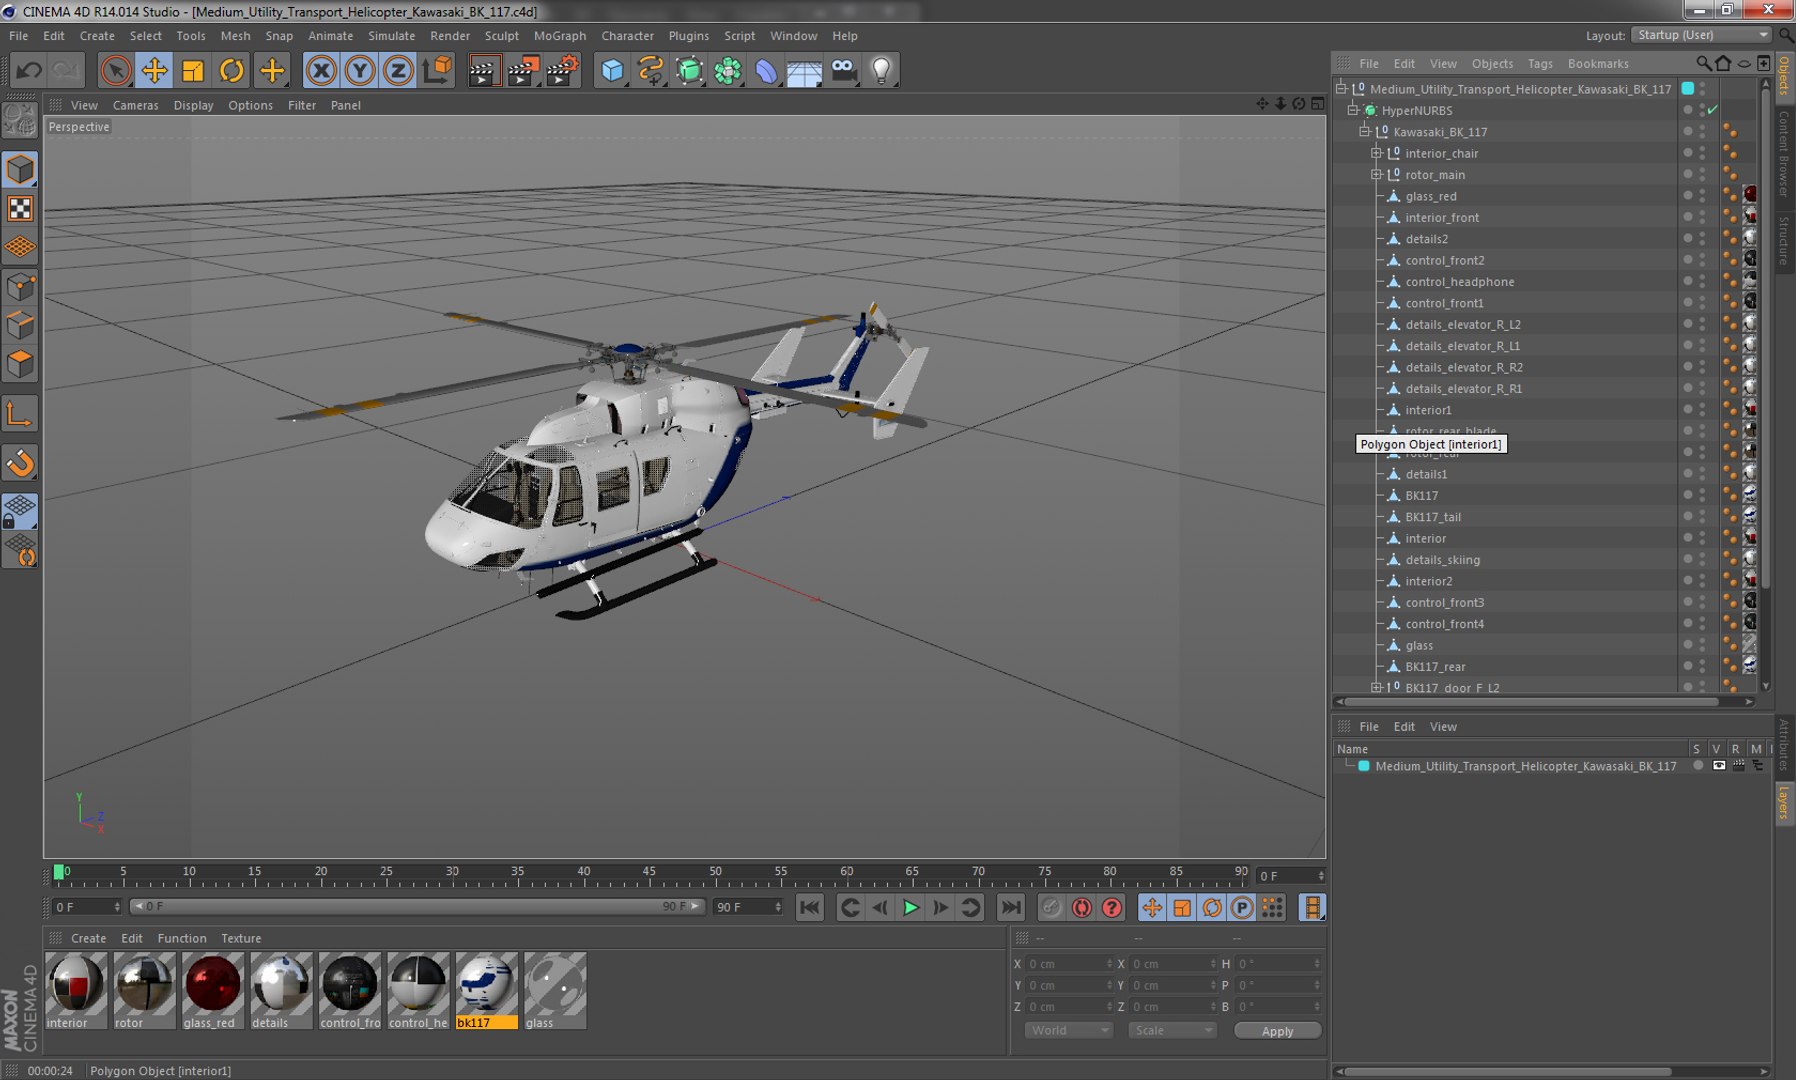The image size is (1796, 1080).
Task: Open the Sculpt menu
Action: 502,35
